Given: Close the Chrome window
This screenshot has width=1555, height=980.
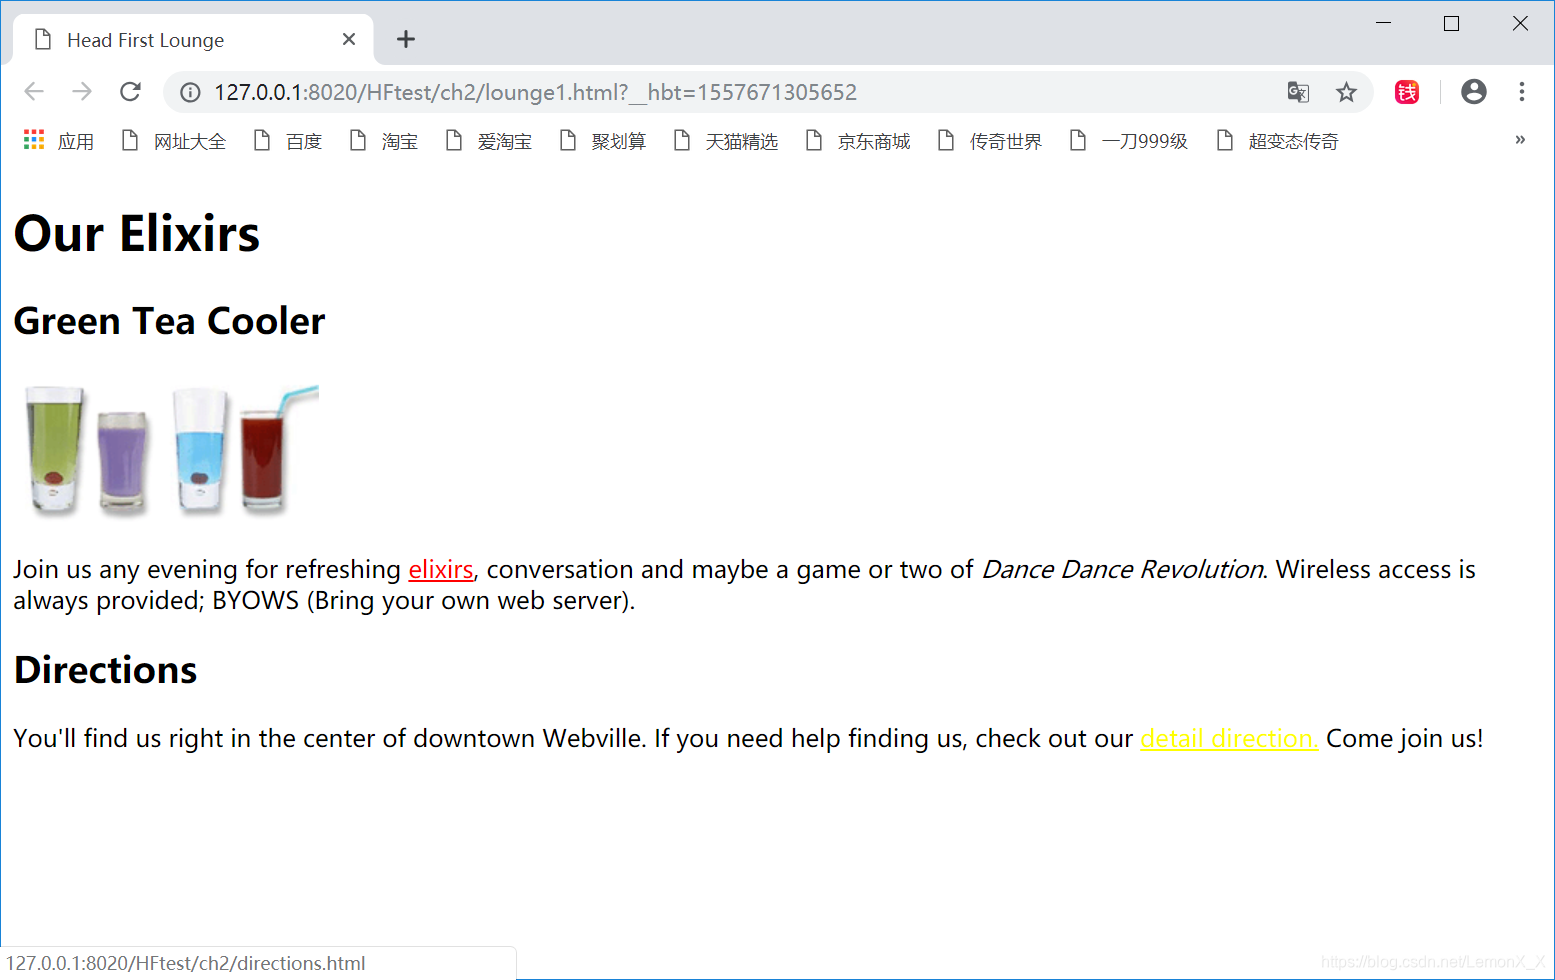Looking at the screenshot, I should point(1520,23).
